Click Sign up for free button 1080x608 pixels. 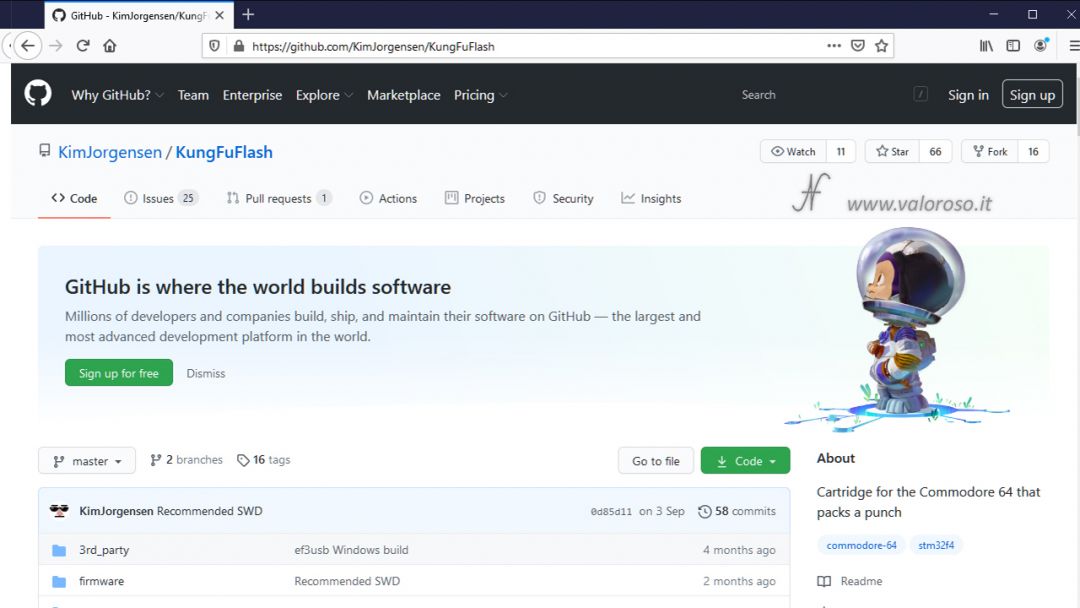click(x=118, y=373)
